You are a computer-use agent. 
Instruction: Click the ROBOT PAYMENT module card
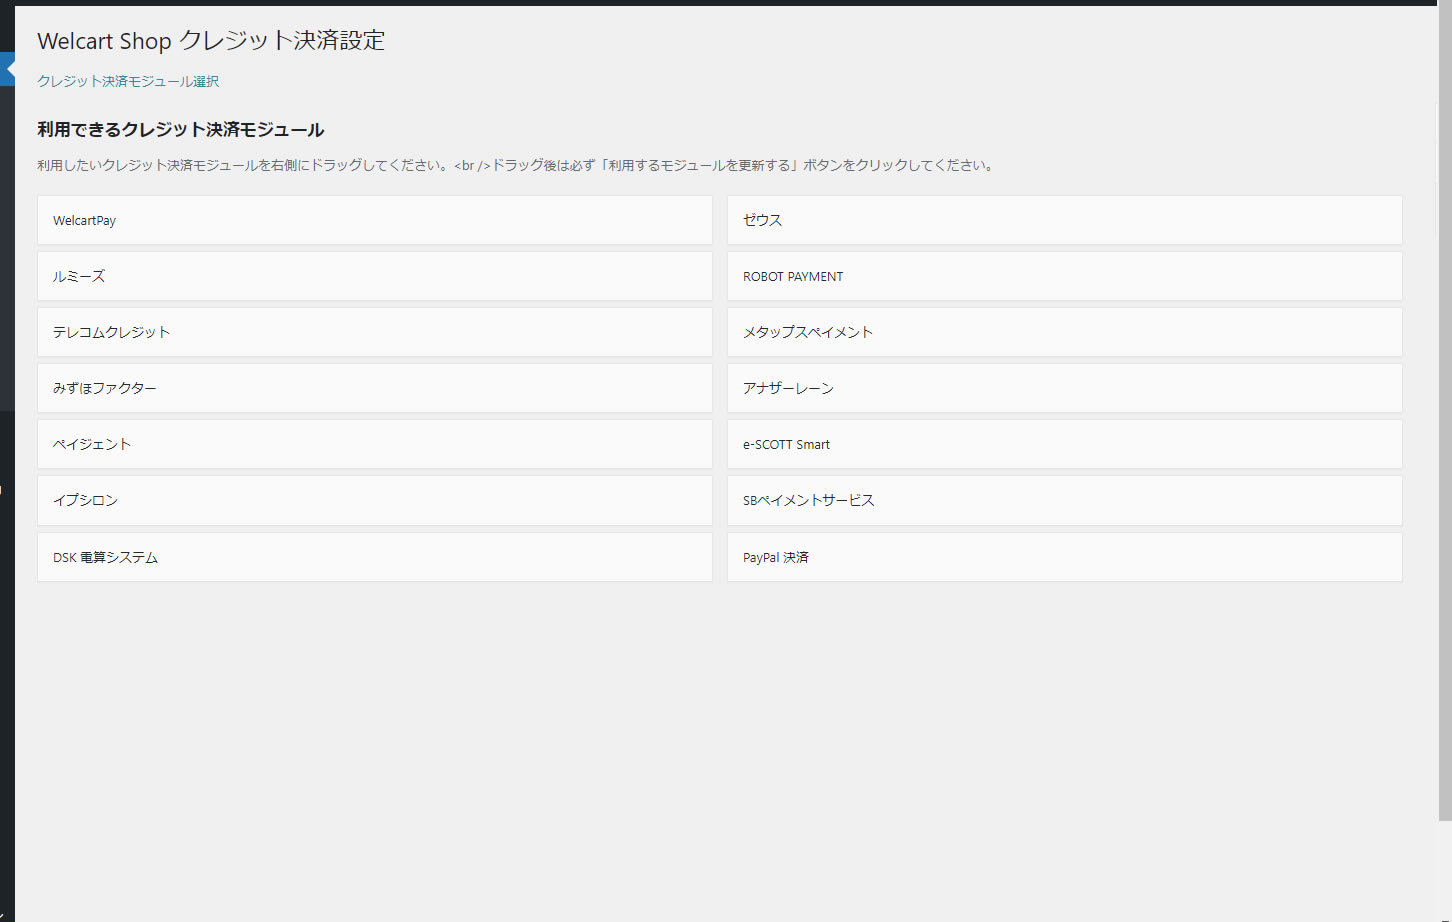tap(1065, 276)
